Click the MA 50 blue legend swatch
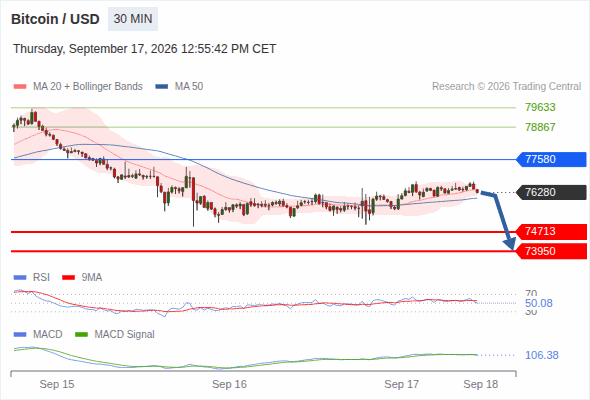Viewport: 590px width, 400px height. tap(162, 87)
